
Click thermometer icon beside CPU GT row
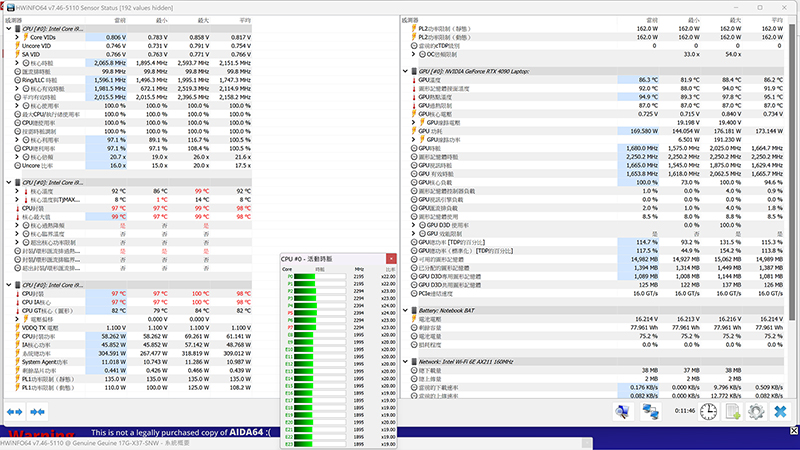point(17,311)
